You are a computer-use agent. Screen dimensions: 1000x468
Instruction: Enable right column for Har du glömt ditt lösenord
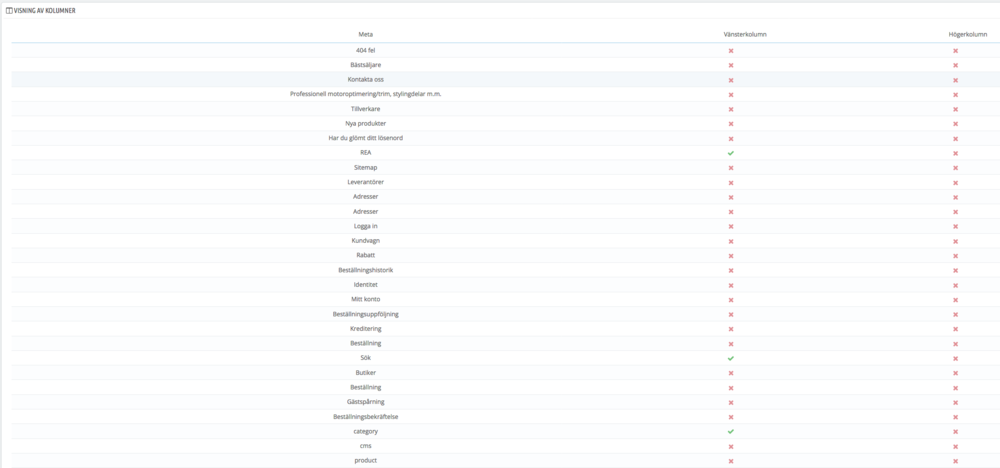click(x=955, y=139)
